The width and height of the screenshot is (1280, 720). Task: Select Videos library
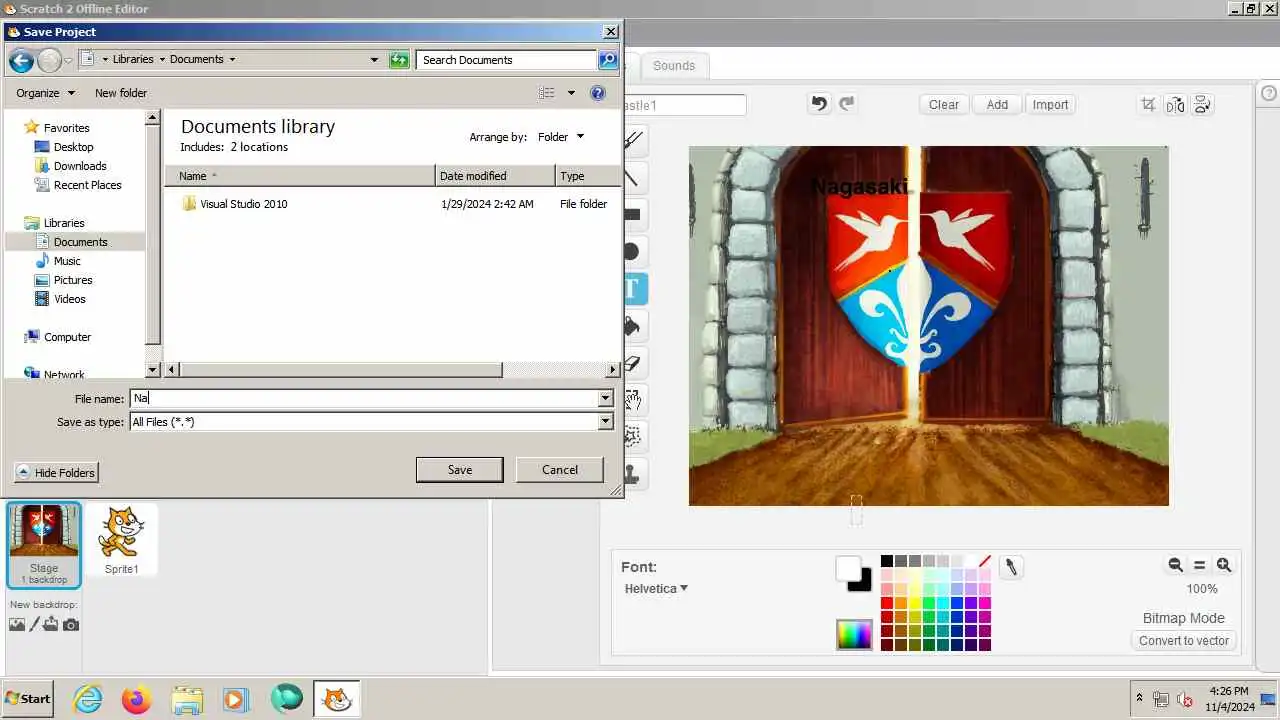(70, 299)
